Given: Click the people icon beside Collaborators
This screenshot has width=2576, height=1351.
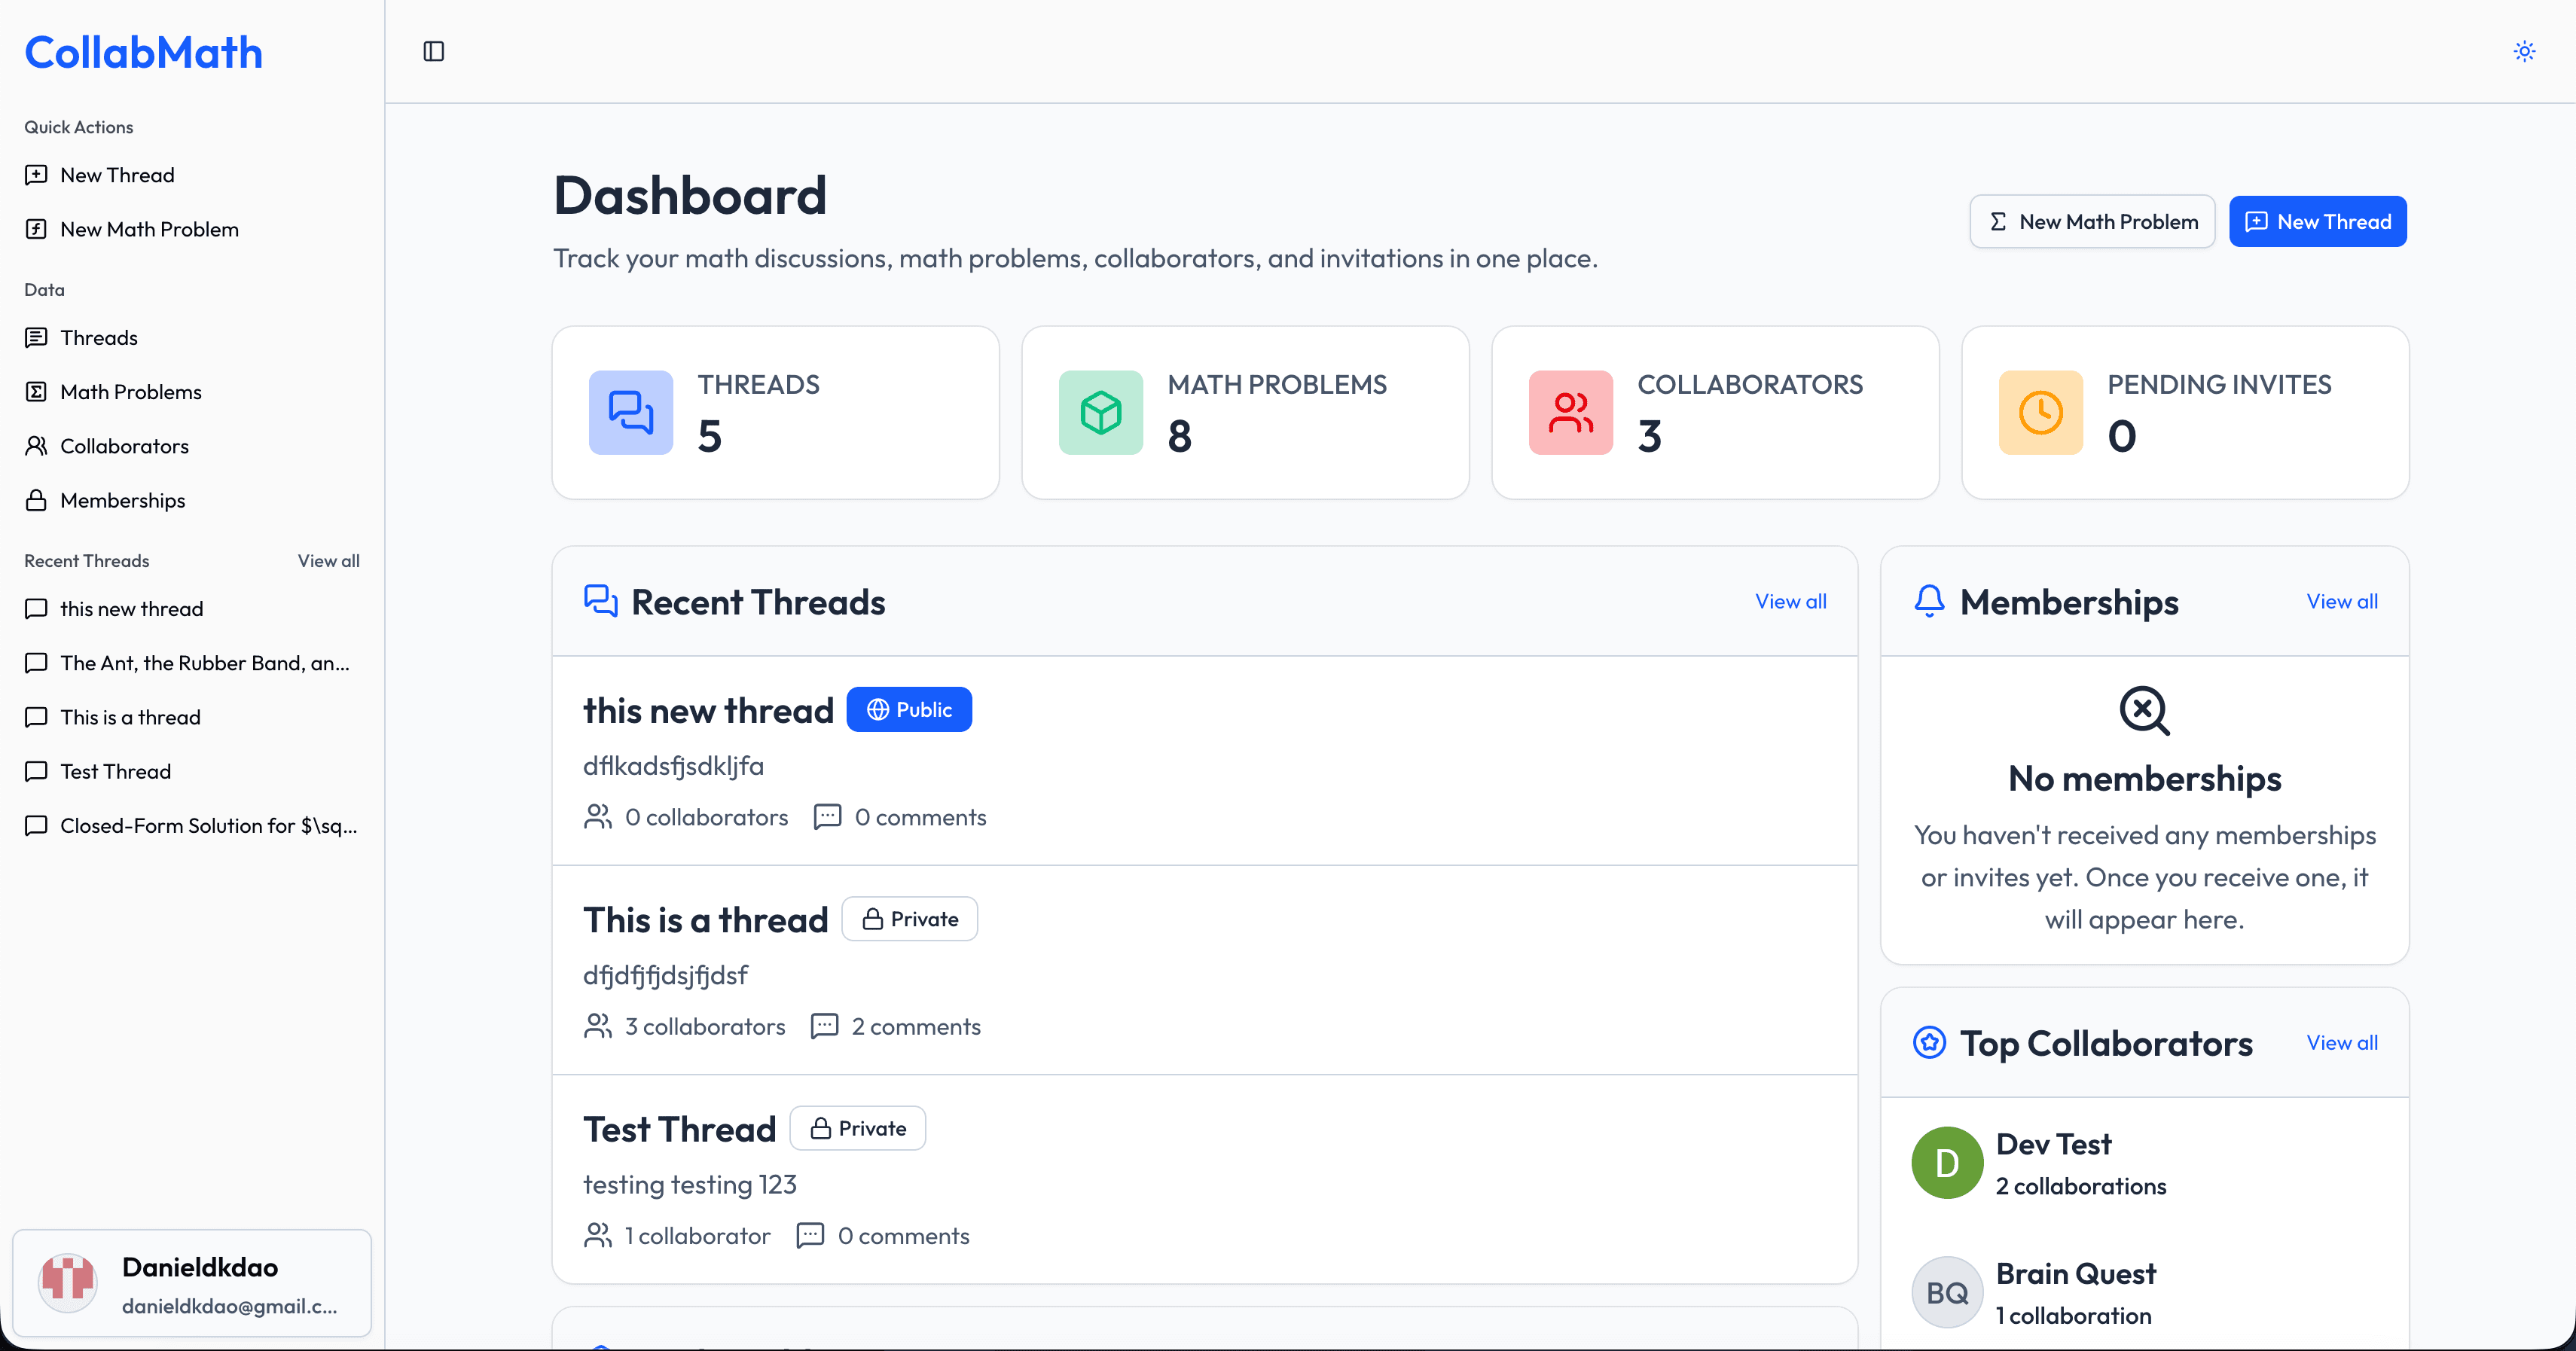Looking at the screenshot, I should (x=36, y=446).
